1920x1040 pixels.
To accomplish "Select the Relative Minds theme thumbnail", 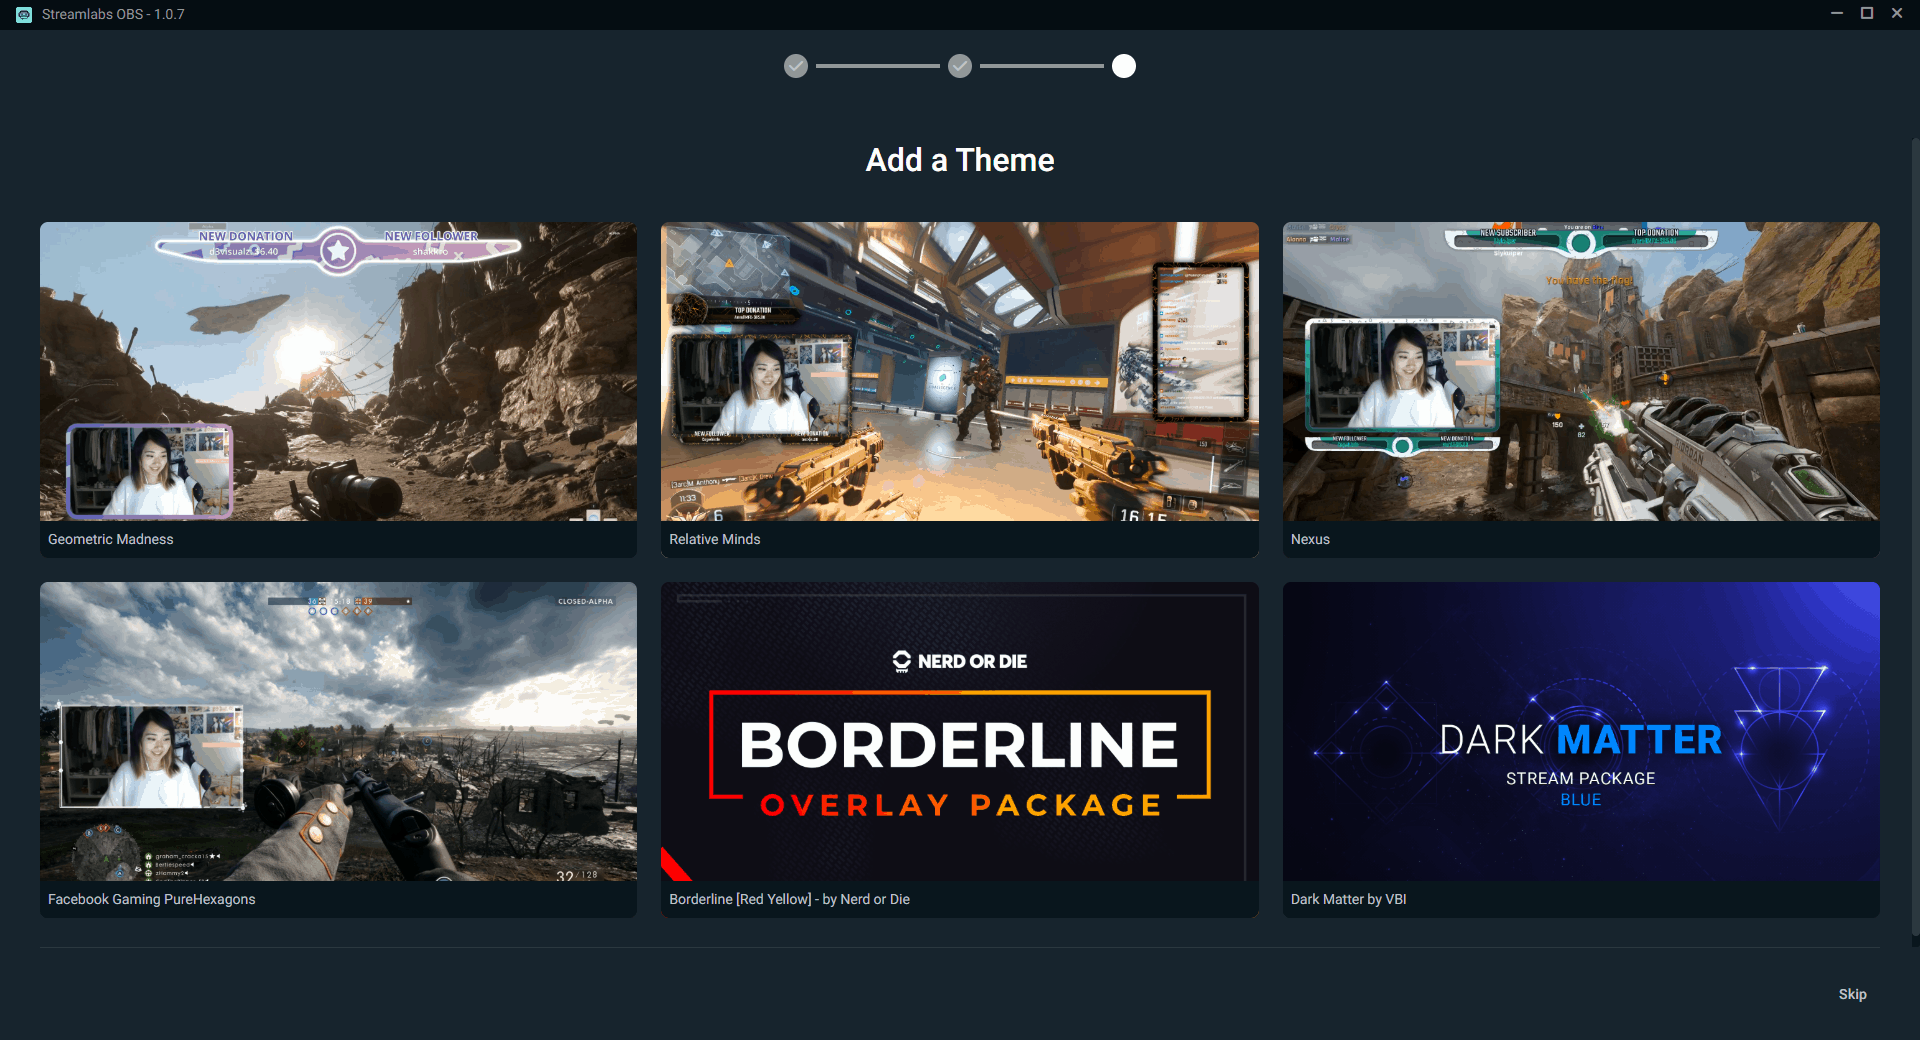I will click(x=960, y=371).
